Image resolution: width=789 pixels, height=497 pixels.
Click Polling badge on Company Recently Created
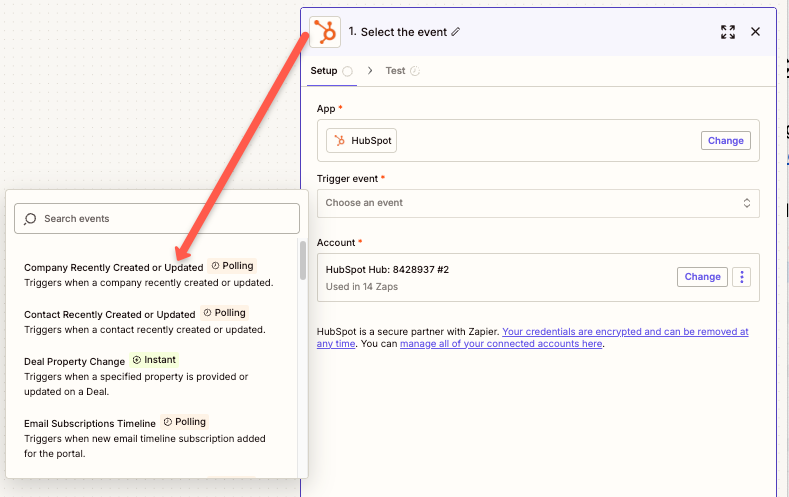coord(232,266)
